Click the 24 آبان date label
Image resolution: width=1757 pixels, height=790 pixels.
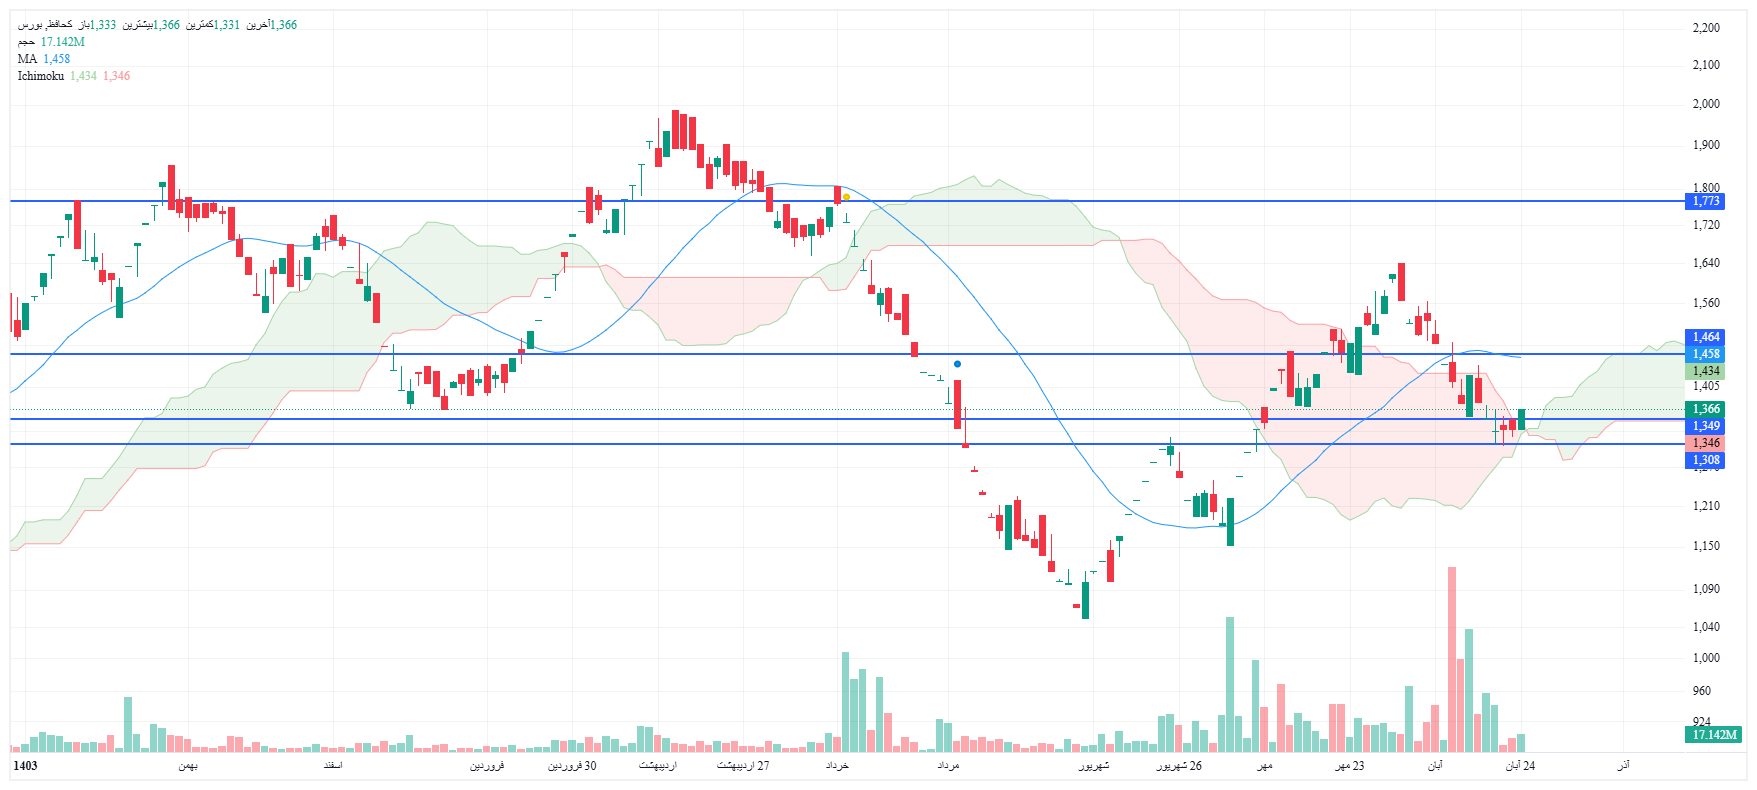(x=1520, y=766)
